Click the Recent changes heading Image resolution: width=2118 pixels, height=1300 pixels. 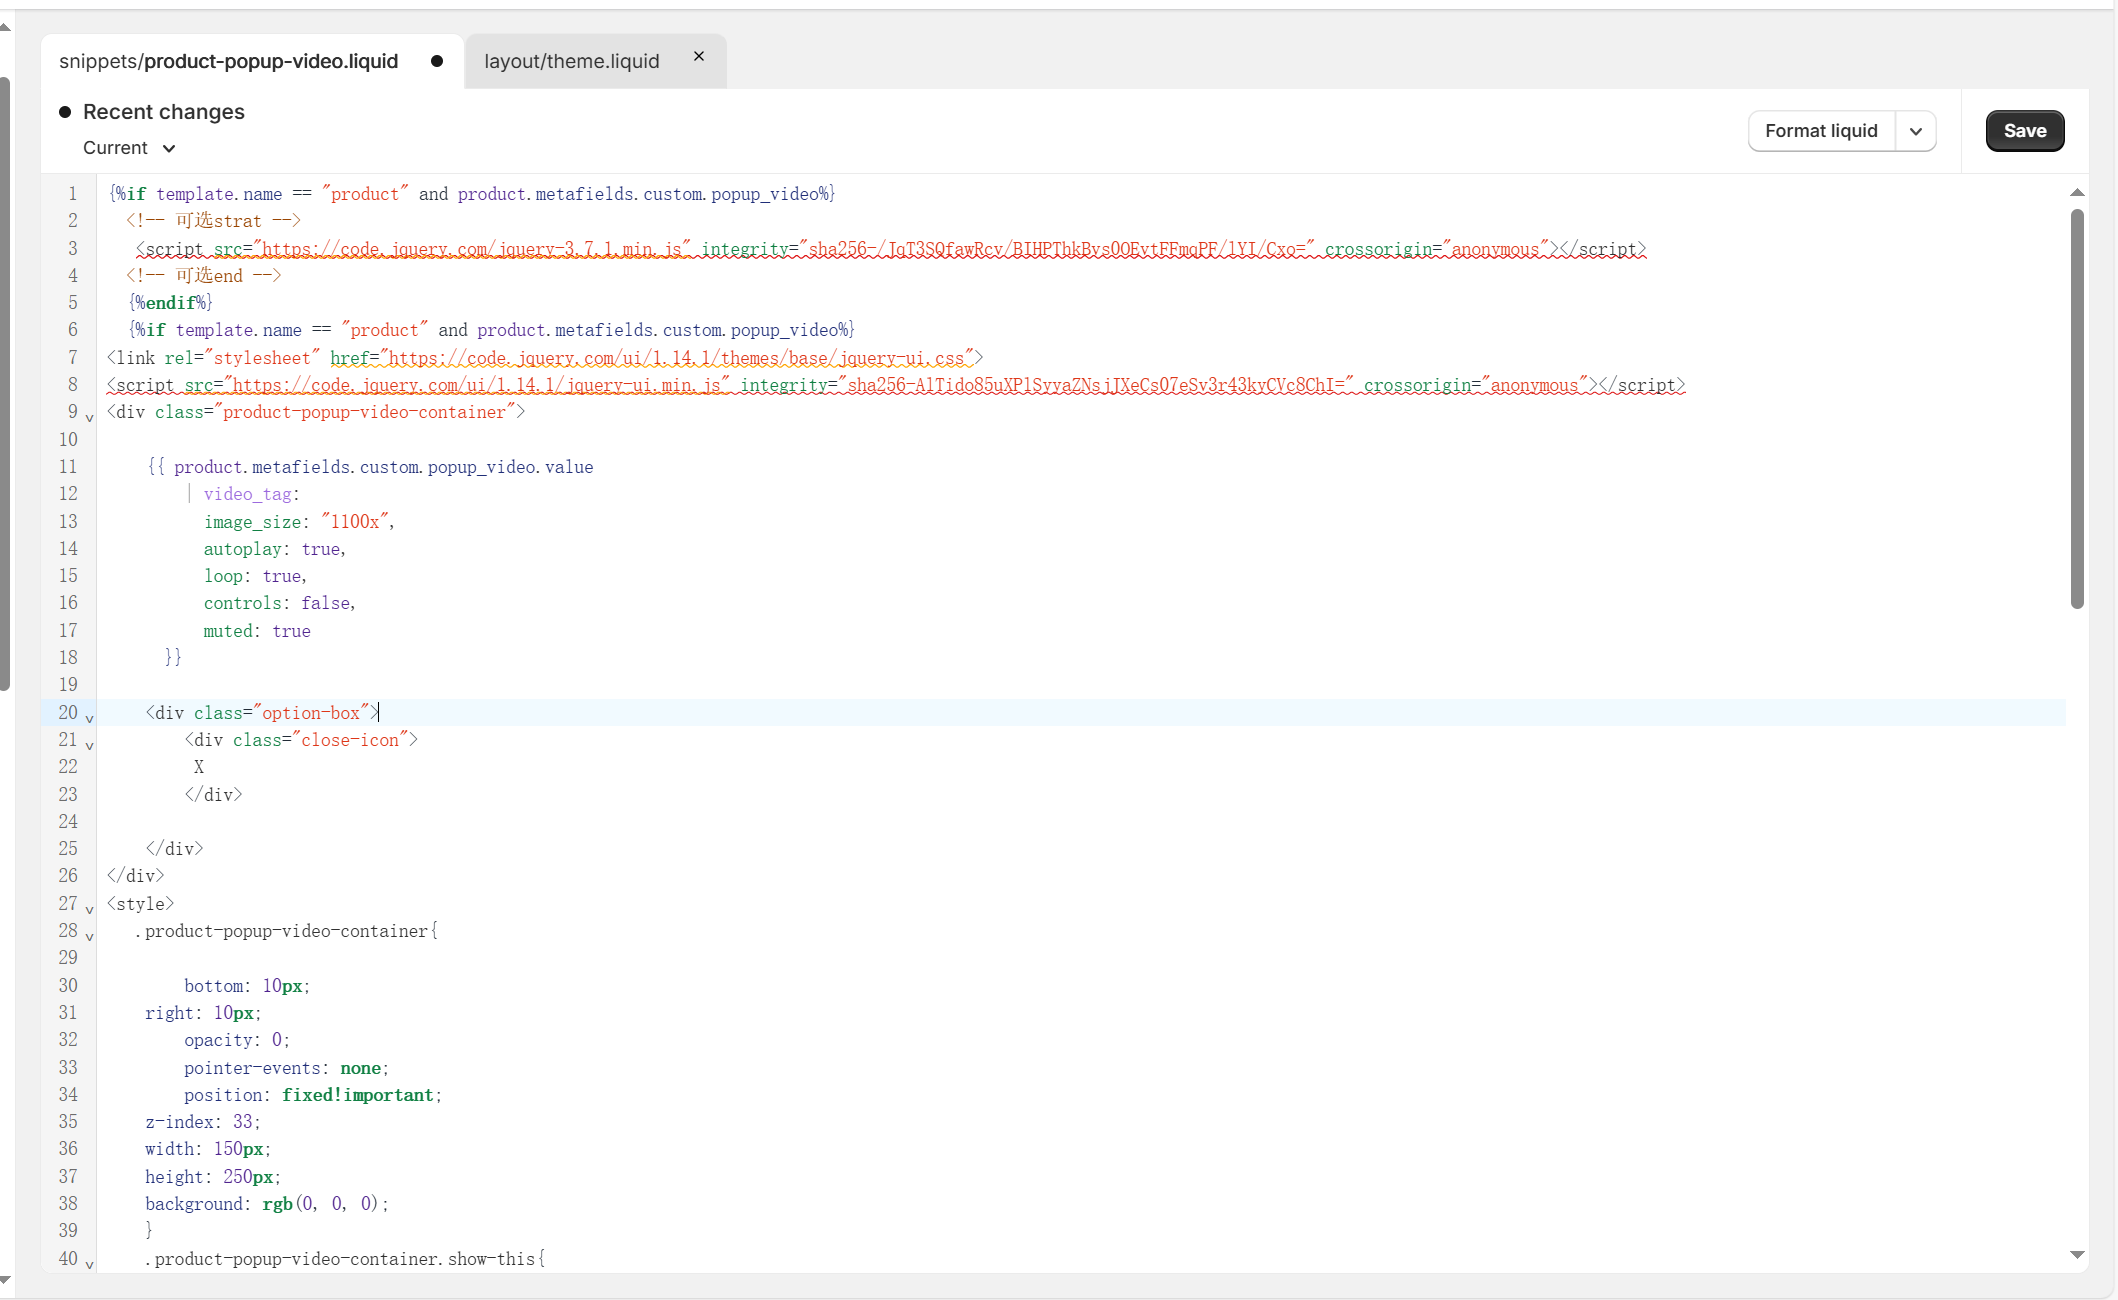point(164,112)
